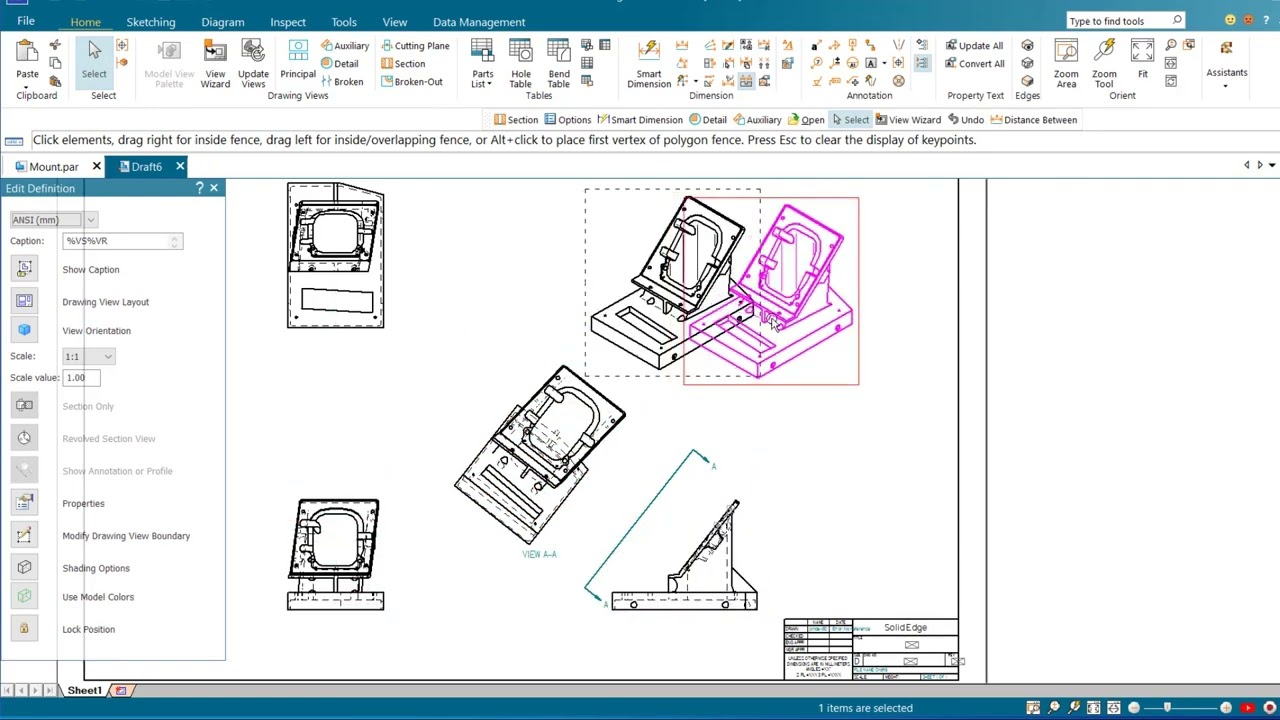This screenshot has height=720, width=1280.
Task: Click the Fit view icon
Action: [1142, 60]
